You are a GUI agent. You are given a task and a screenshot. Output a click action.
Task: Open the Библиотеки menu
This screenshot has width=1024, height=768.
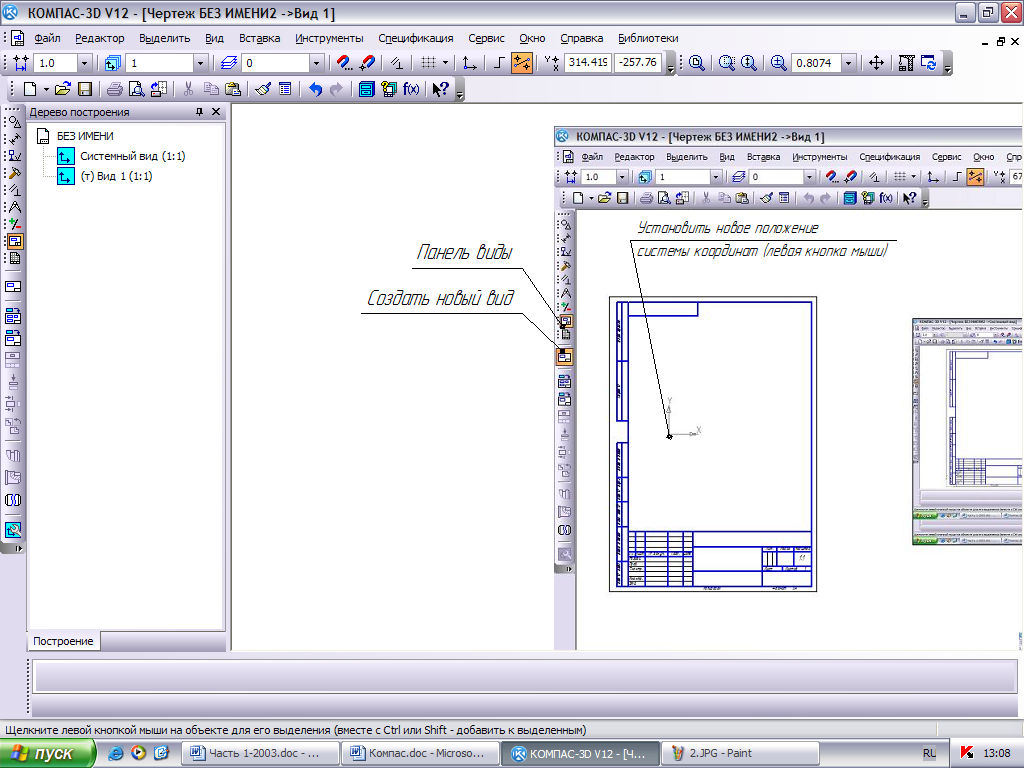click(x=648, y=39)
